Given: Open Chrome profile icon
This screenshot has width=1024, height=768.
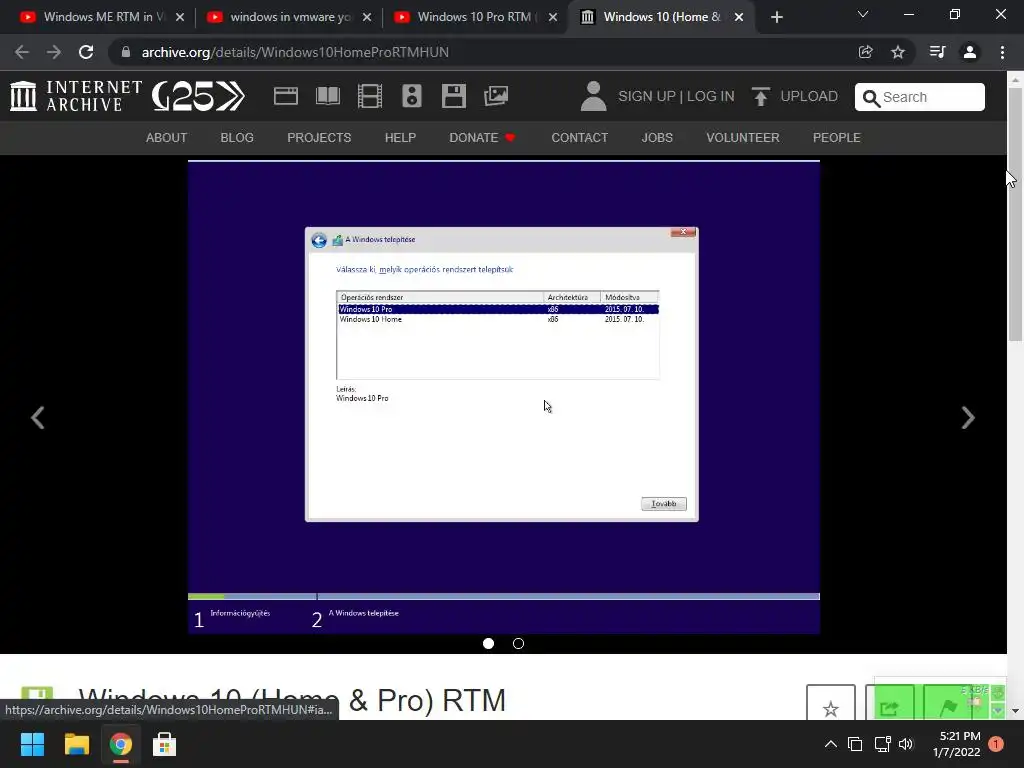Looking at the screenshot, I should pyautogui.click(x=970, y=52).
